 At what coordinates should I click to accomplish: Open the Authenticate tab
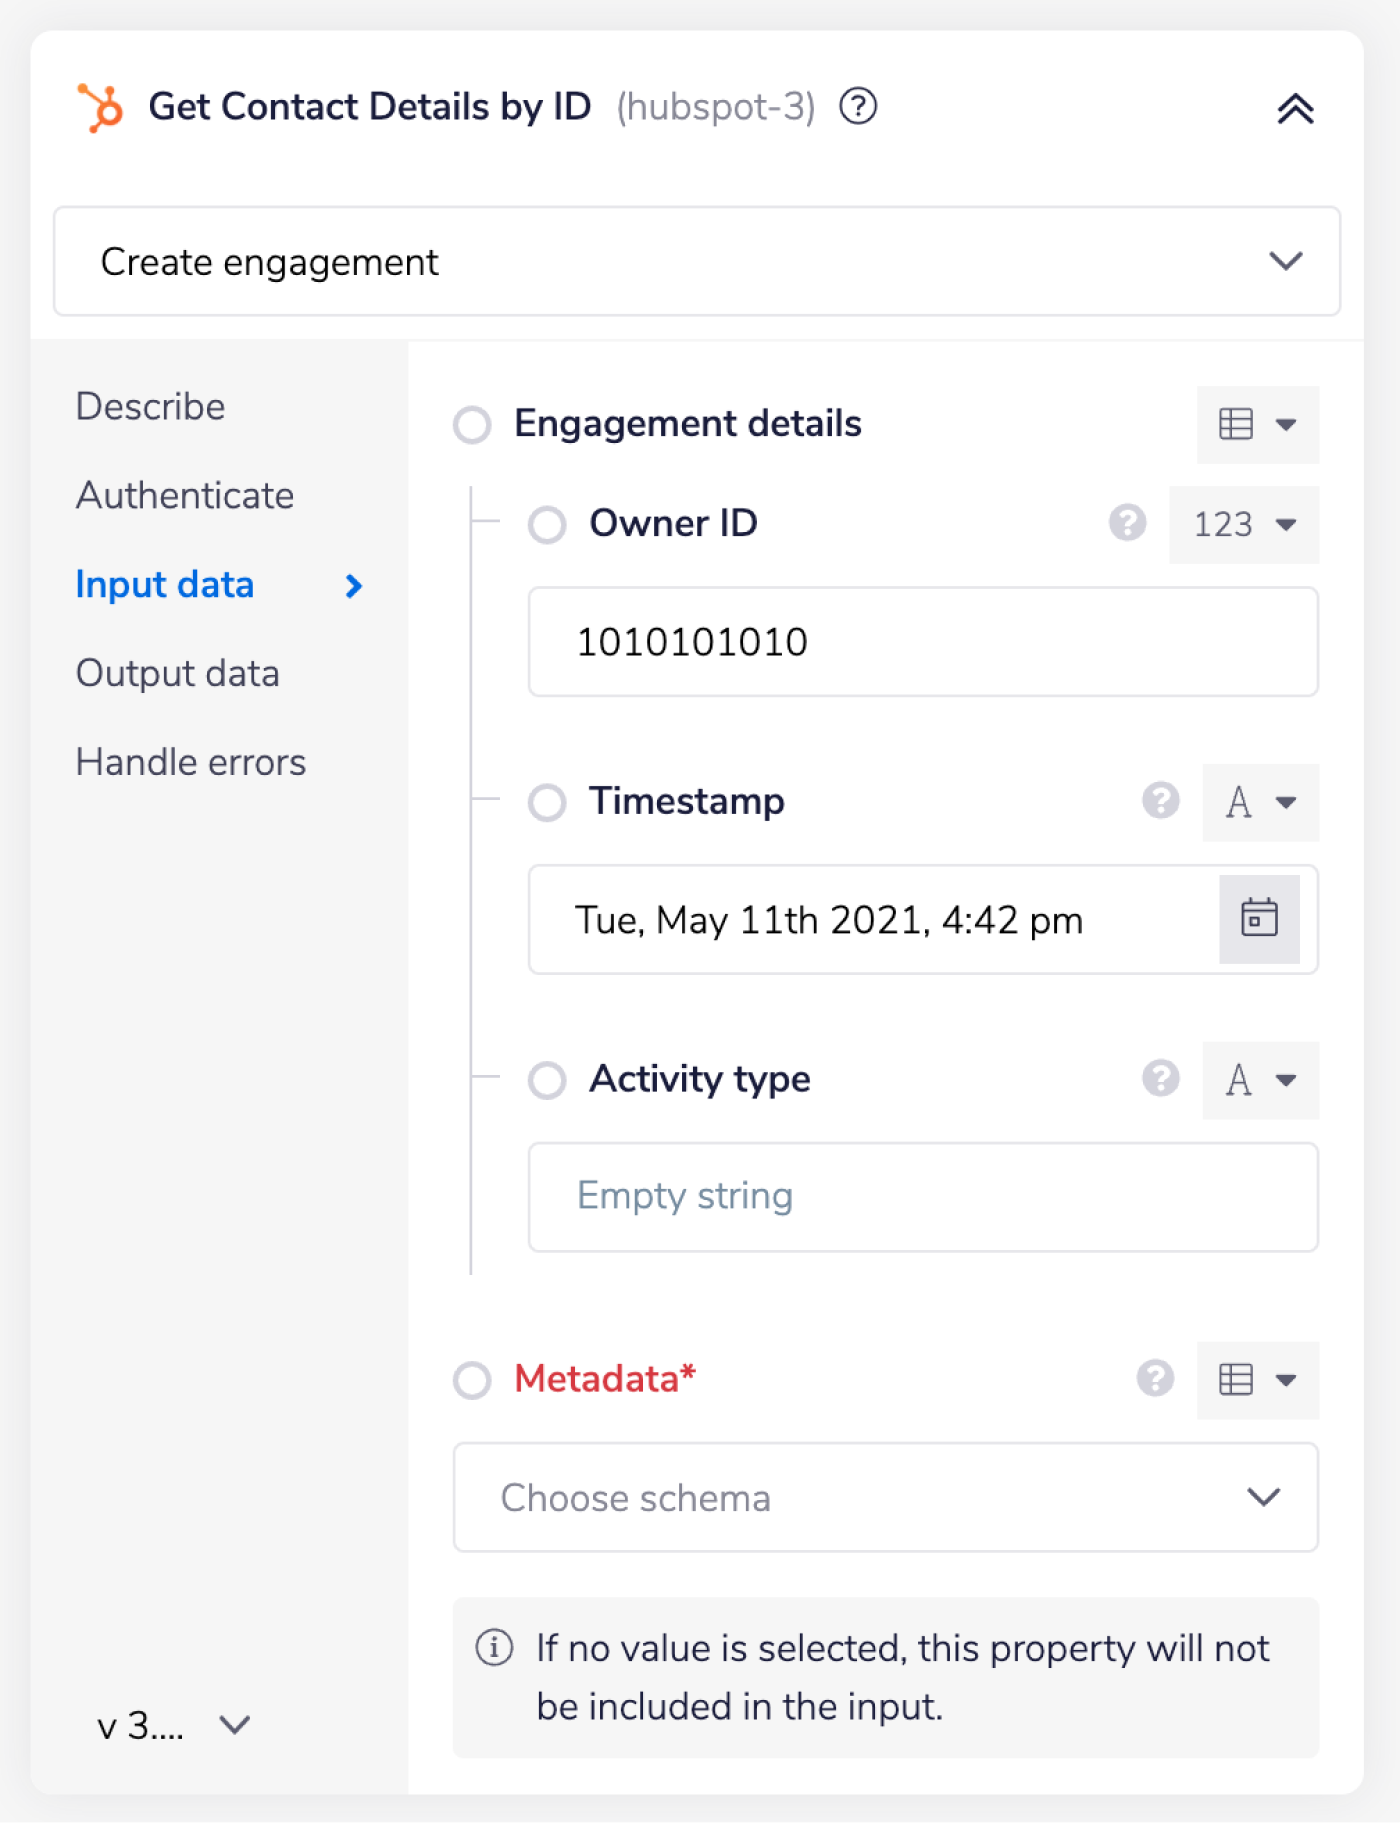pyautogui.click(x=185, y=495)
